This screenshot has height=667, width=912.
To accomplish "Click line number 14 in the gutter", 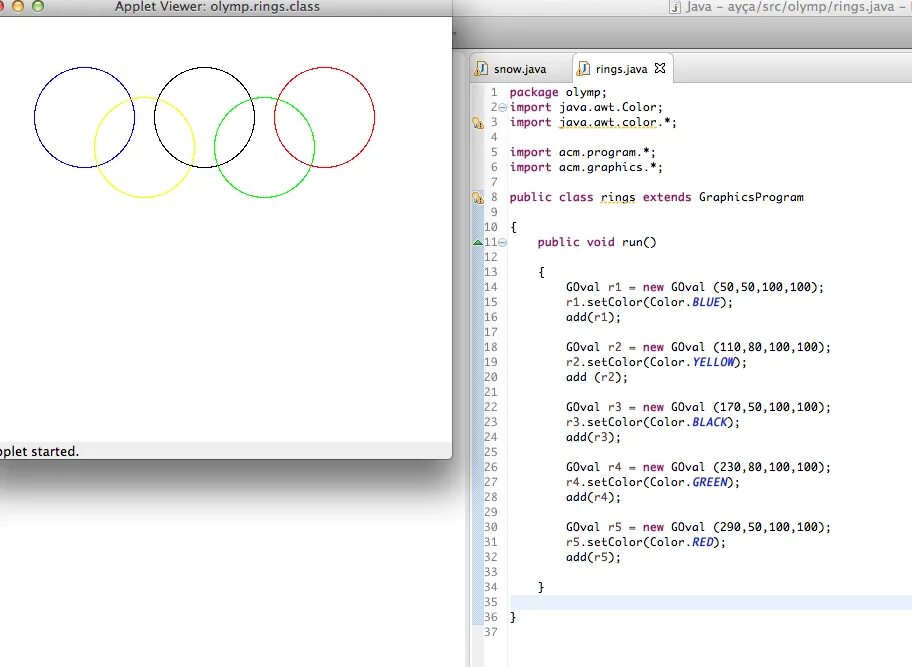I will coord(491,287).
